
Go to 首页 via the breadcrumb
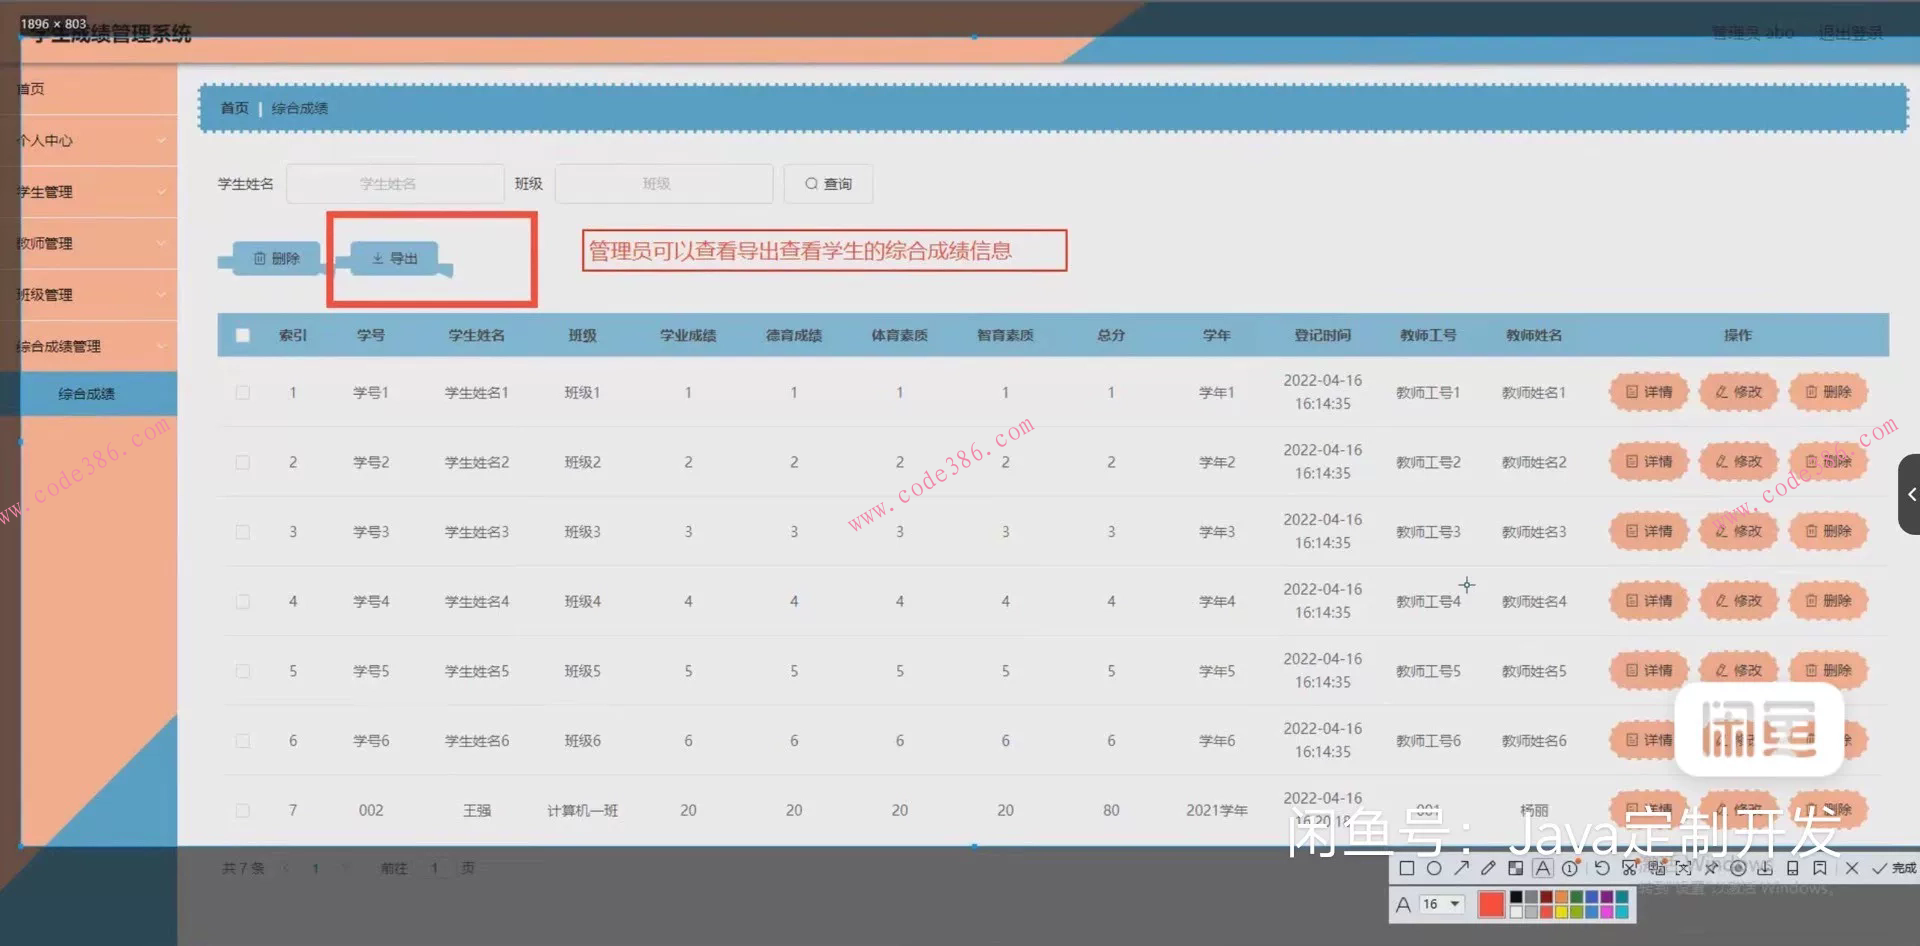coord(234,108)
